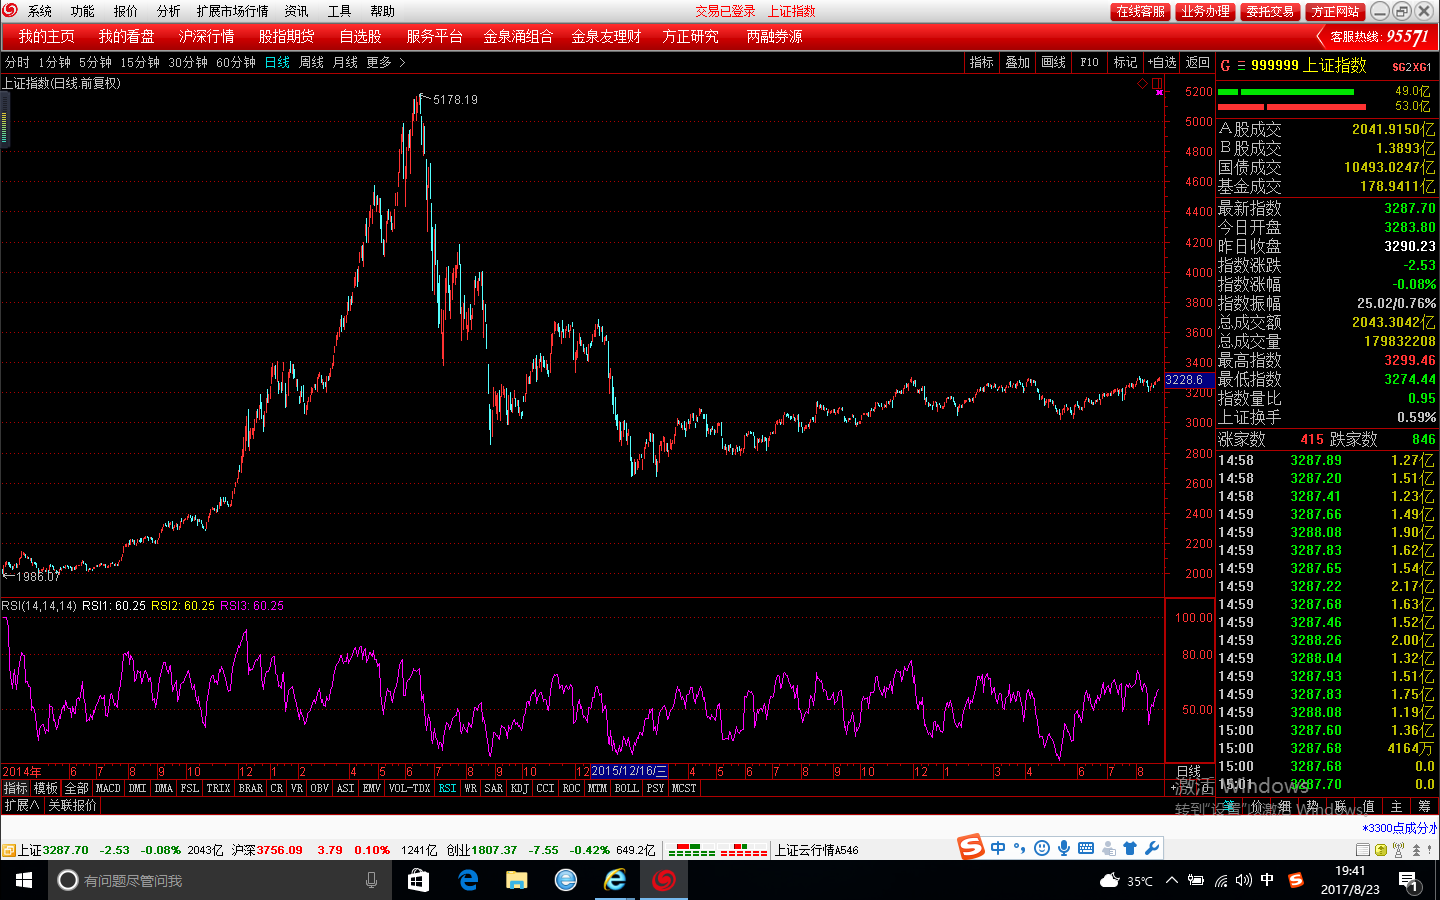Click the red rectangle window-layout icon
1440x900 pixels.
click(1157, 84)
